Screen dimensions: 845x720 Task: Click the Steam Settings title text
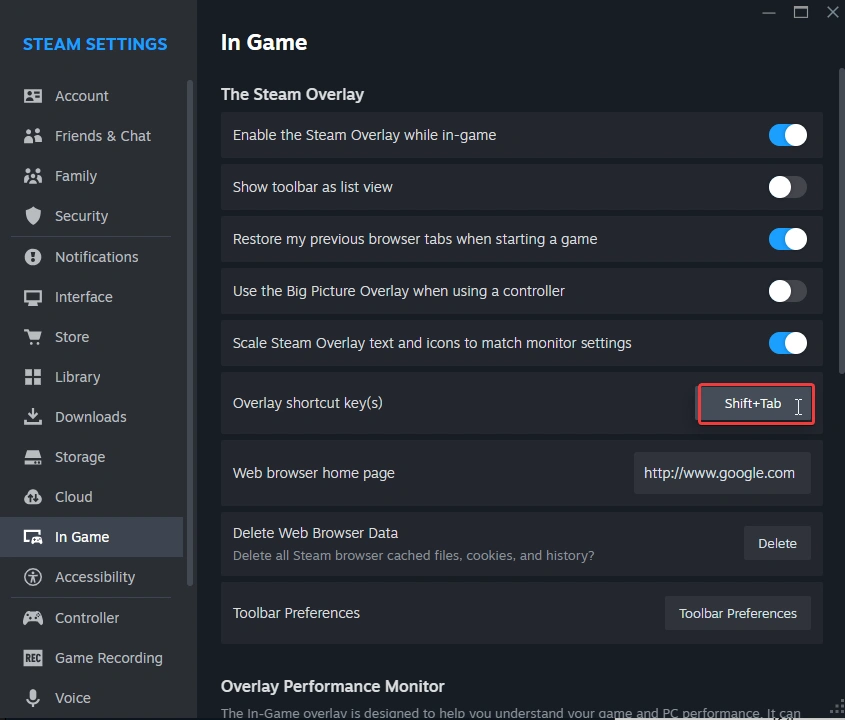tap(95, 44)
